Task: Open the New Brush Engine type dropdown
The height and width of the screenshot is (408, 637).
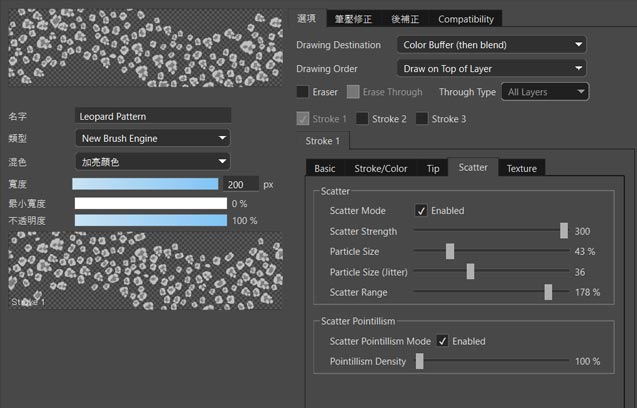Action: (x=152, y=138)
